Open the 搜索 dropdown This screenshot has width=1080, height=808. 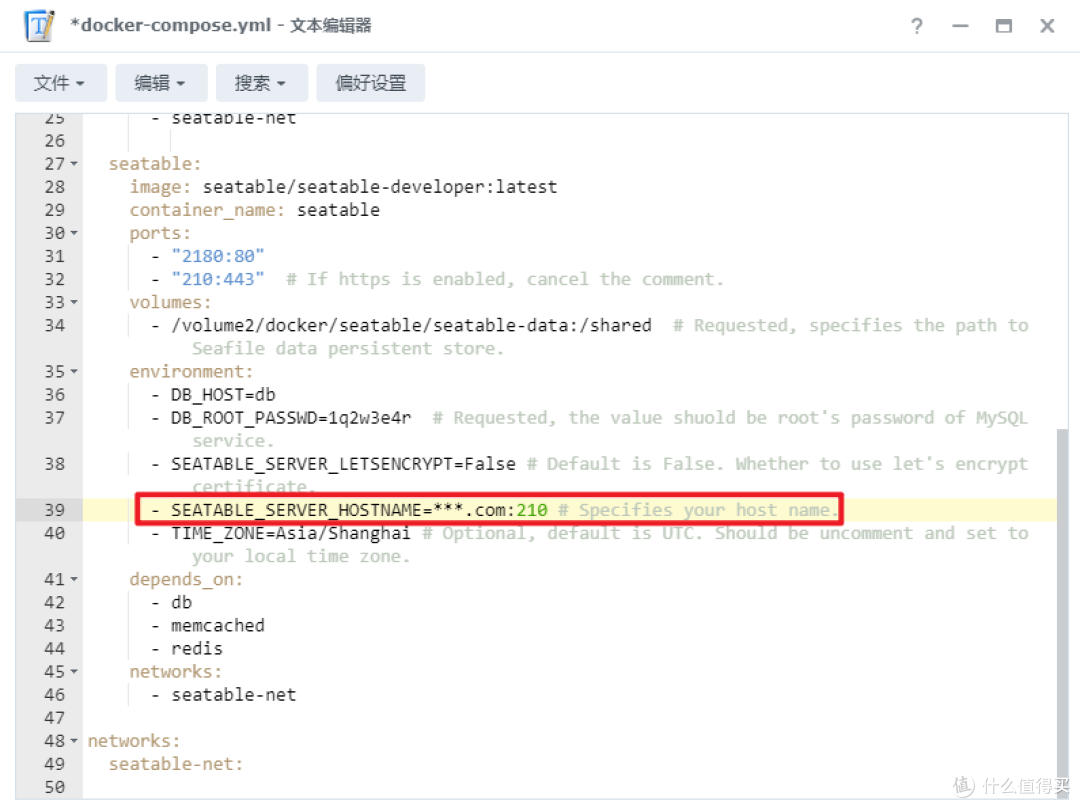tap(261, 83)
